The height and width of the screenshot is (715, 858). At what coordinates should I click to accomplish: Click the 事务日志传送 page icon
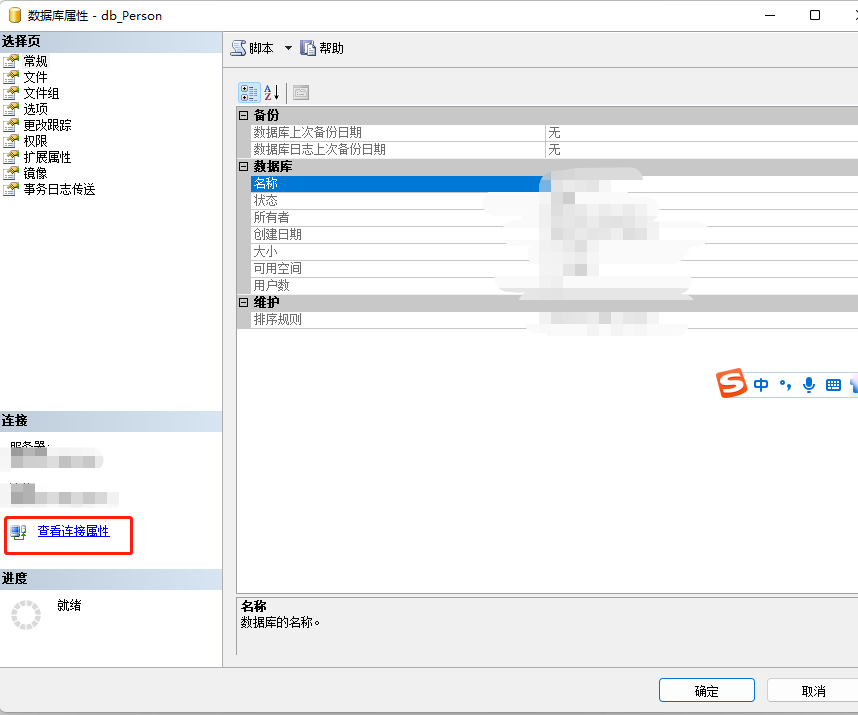pos(11,189)
